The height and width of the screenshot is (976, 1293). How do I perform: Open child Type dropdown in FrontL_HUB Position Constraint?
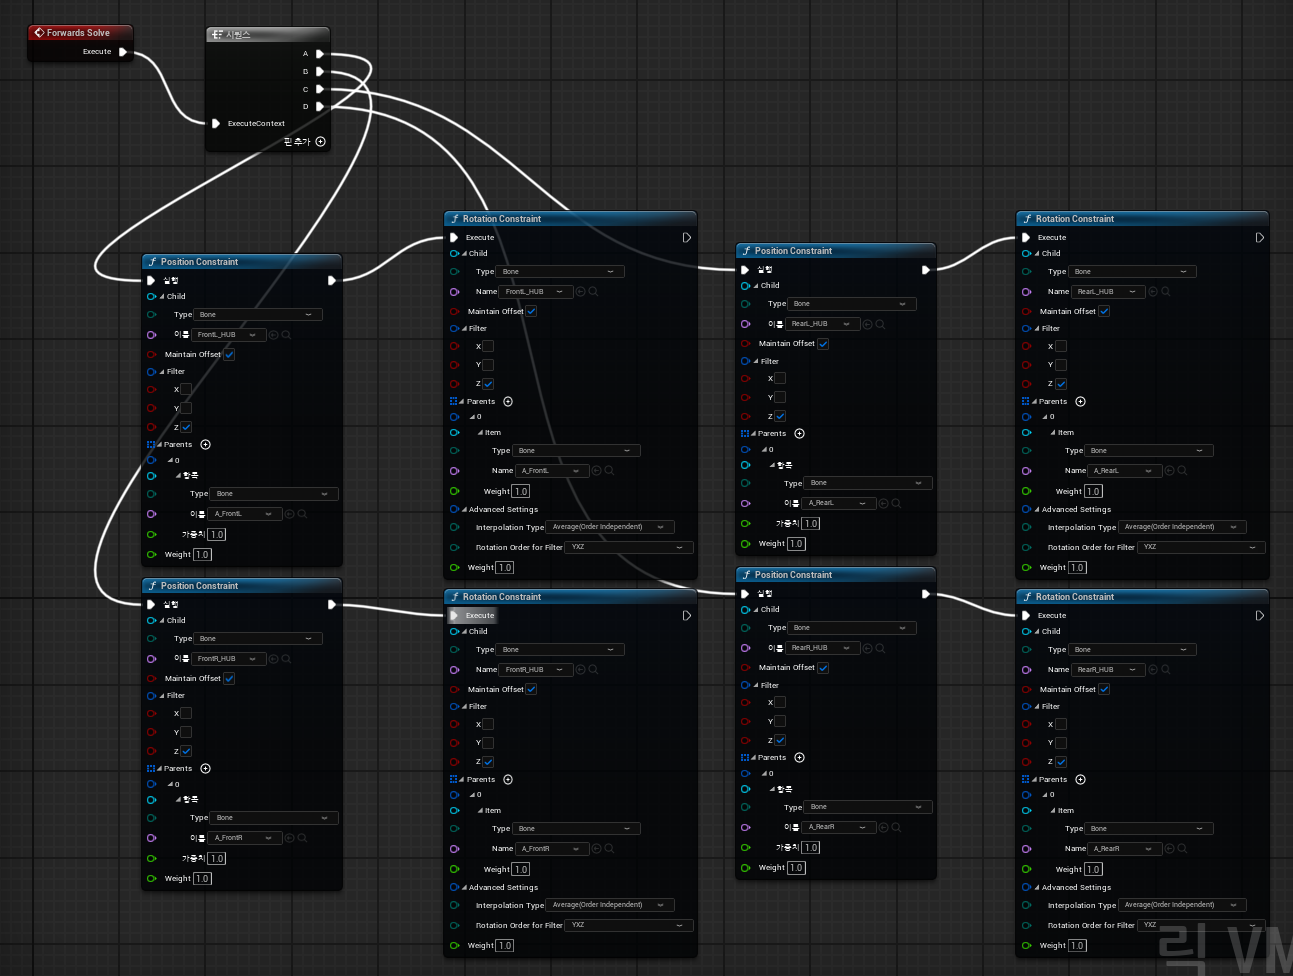(258, 315)
